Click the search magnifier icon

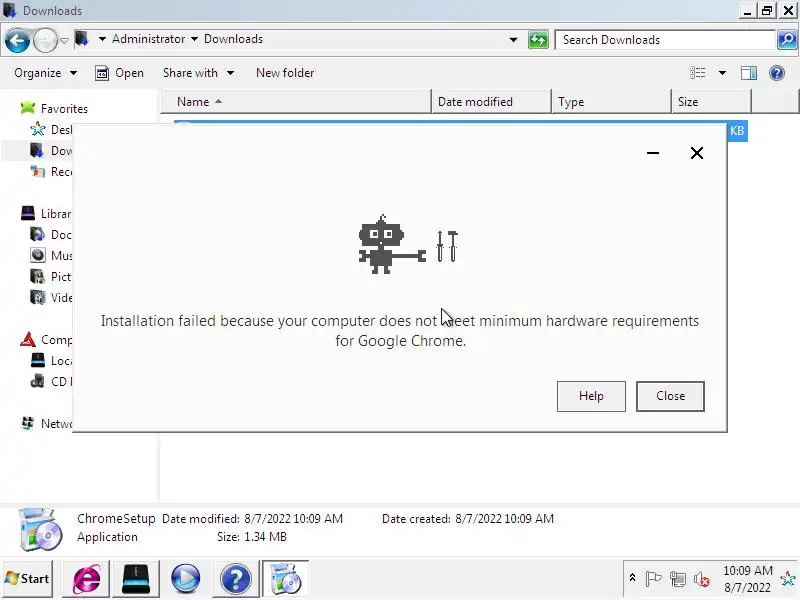tap(787, 40)
